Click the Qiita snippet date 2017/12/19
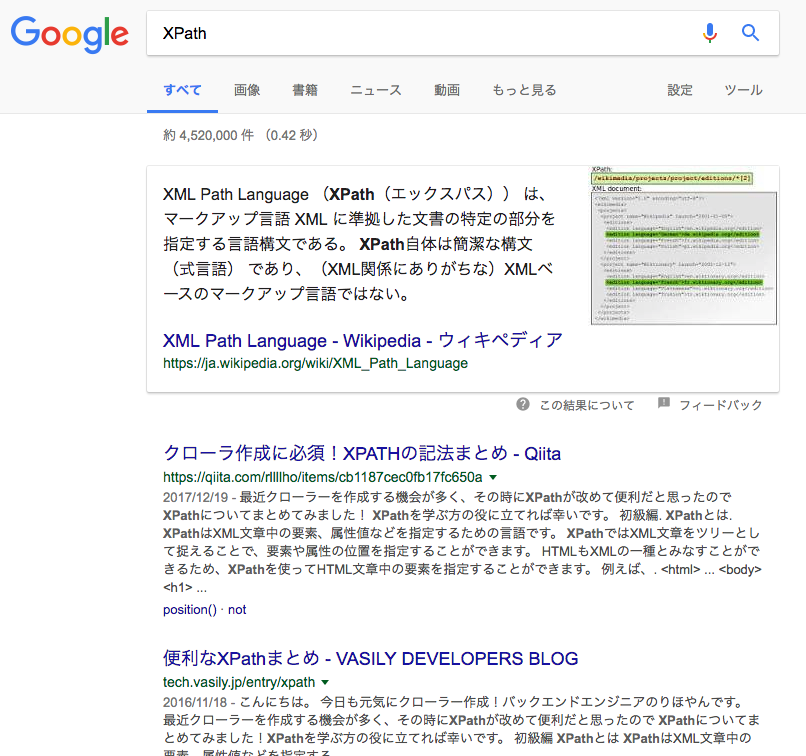Image resolution: width=806 pixels, height=756 pixels. pos(195,497)
